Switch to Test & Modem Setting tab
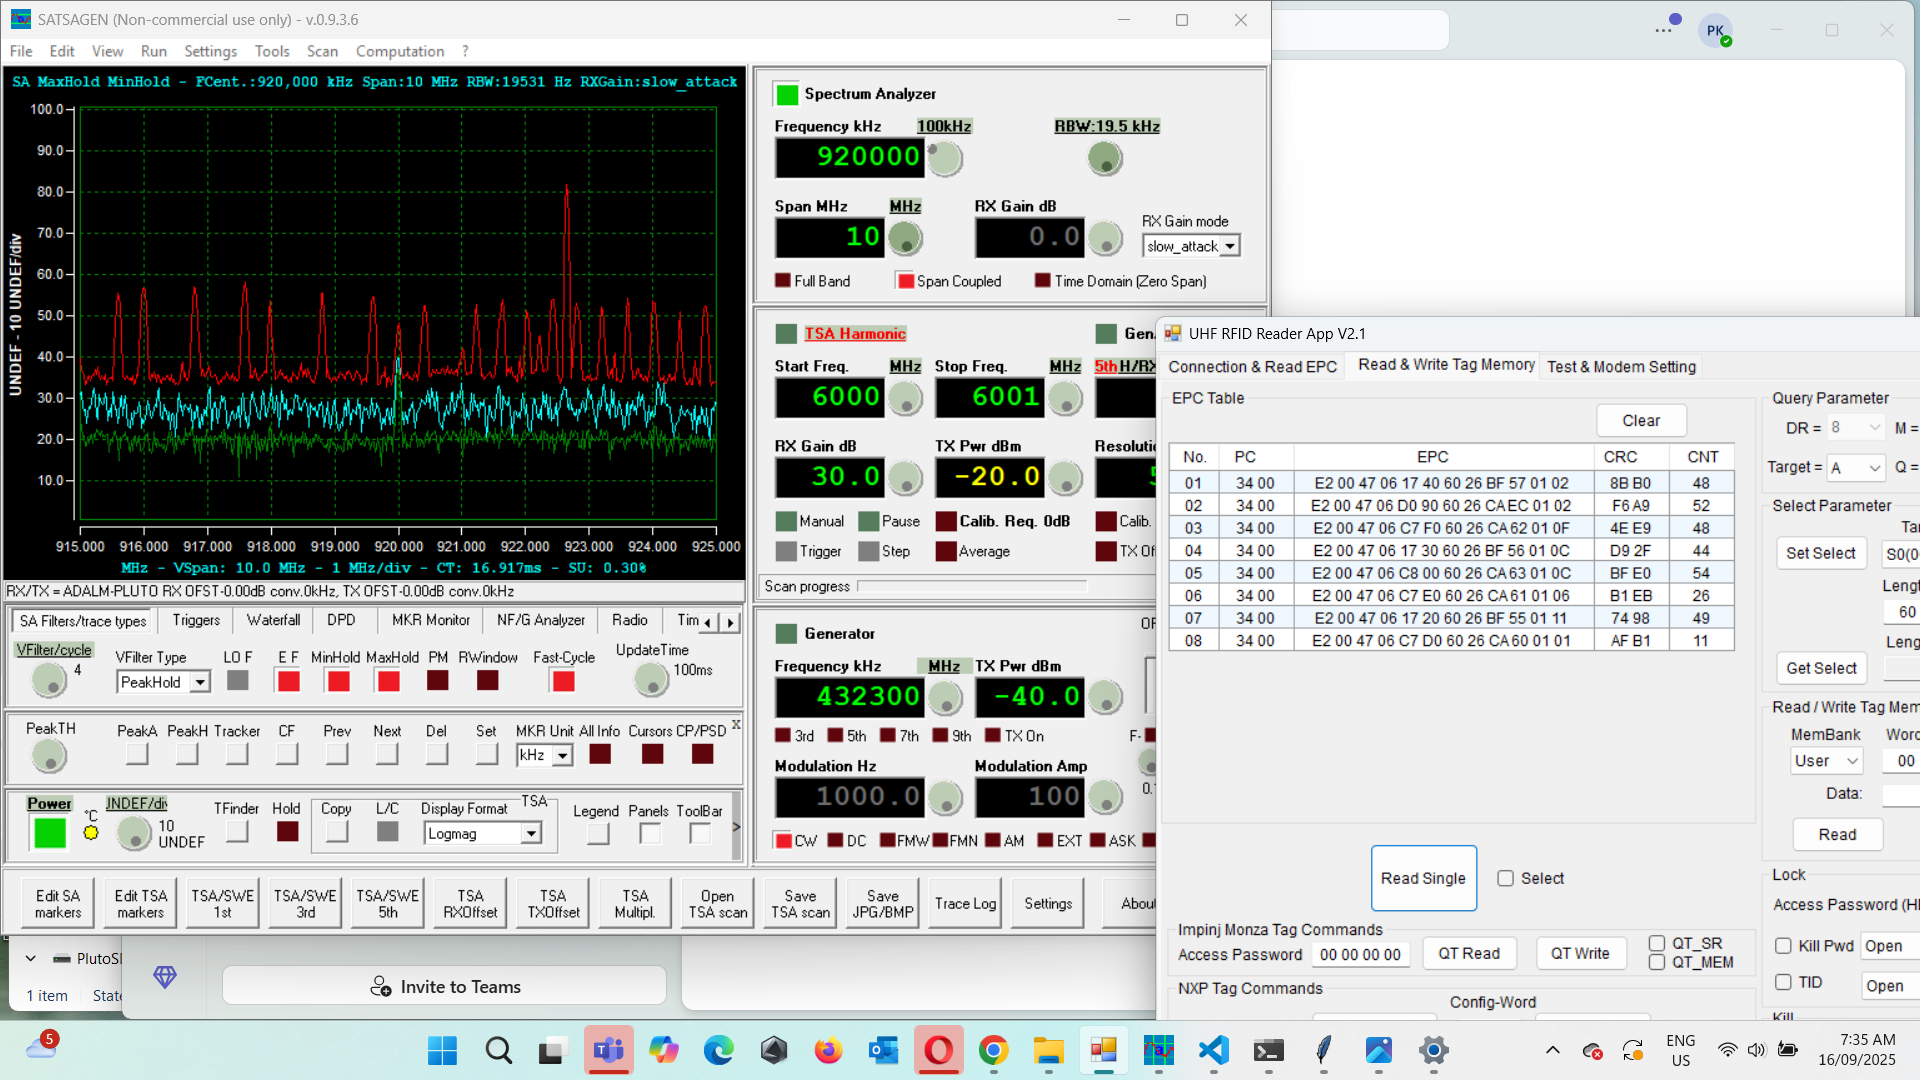Screen dimensions: 1920x1080 point(1621,367)
